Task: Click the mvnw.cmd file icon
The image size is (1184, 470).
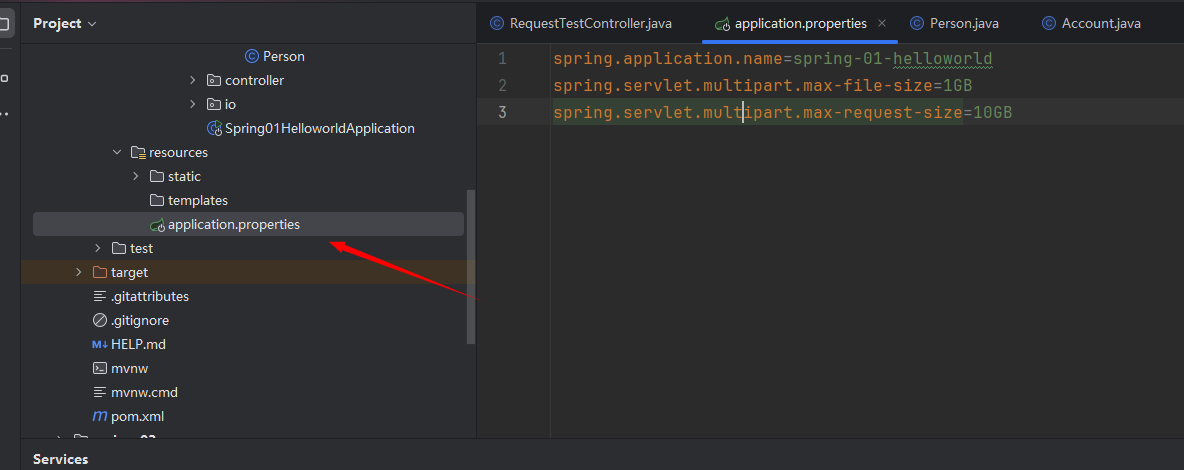Action: [x=100, y=393]
